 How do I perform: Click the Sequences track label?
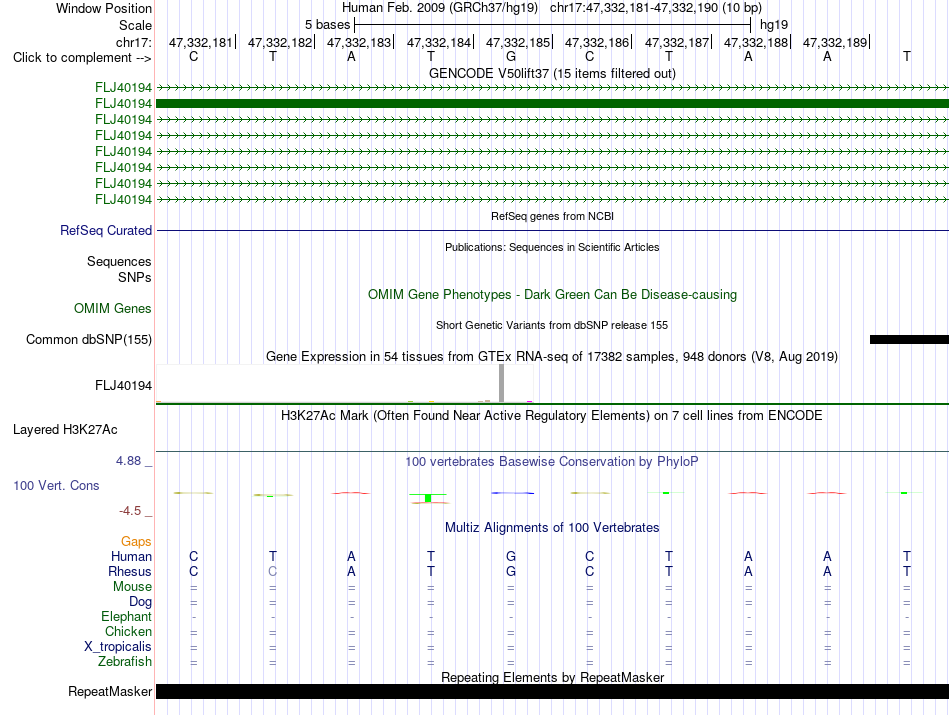pyautogui.click(x=119, y=261)
